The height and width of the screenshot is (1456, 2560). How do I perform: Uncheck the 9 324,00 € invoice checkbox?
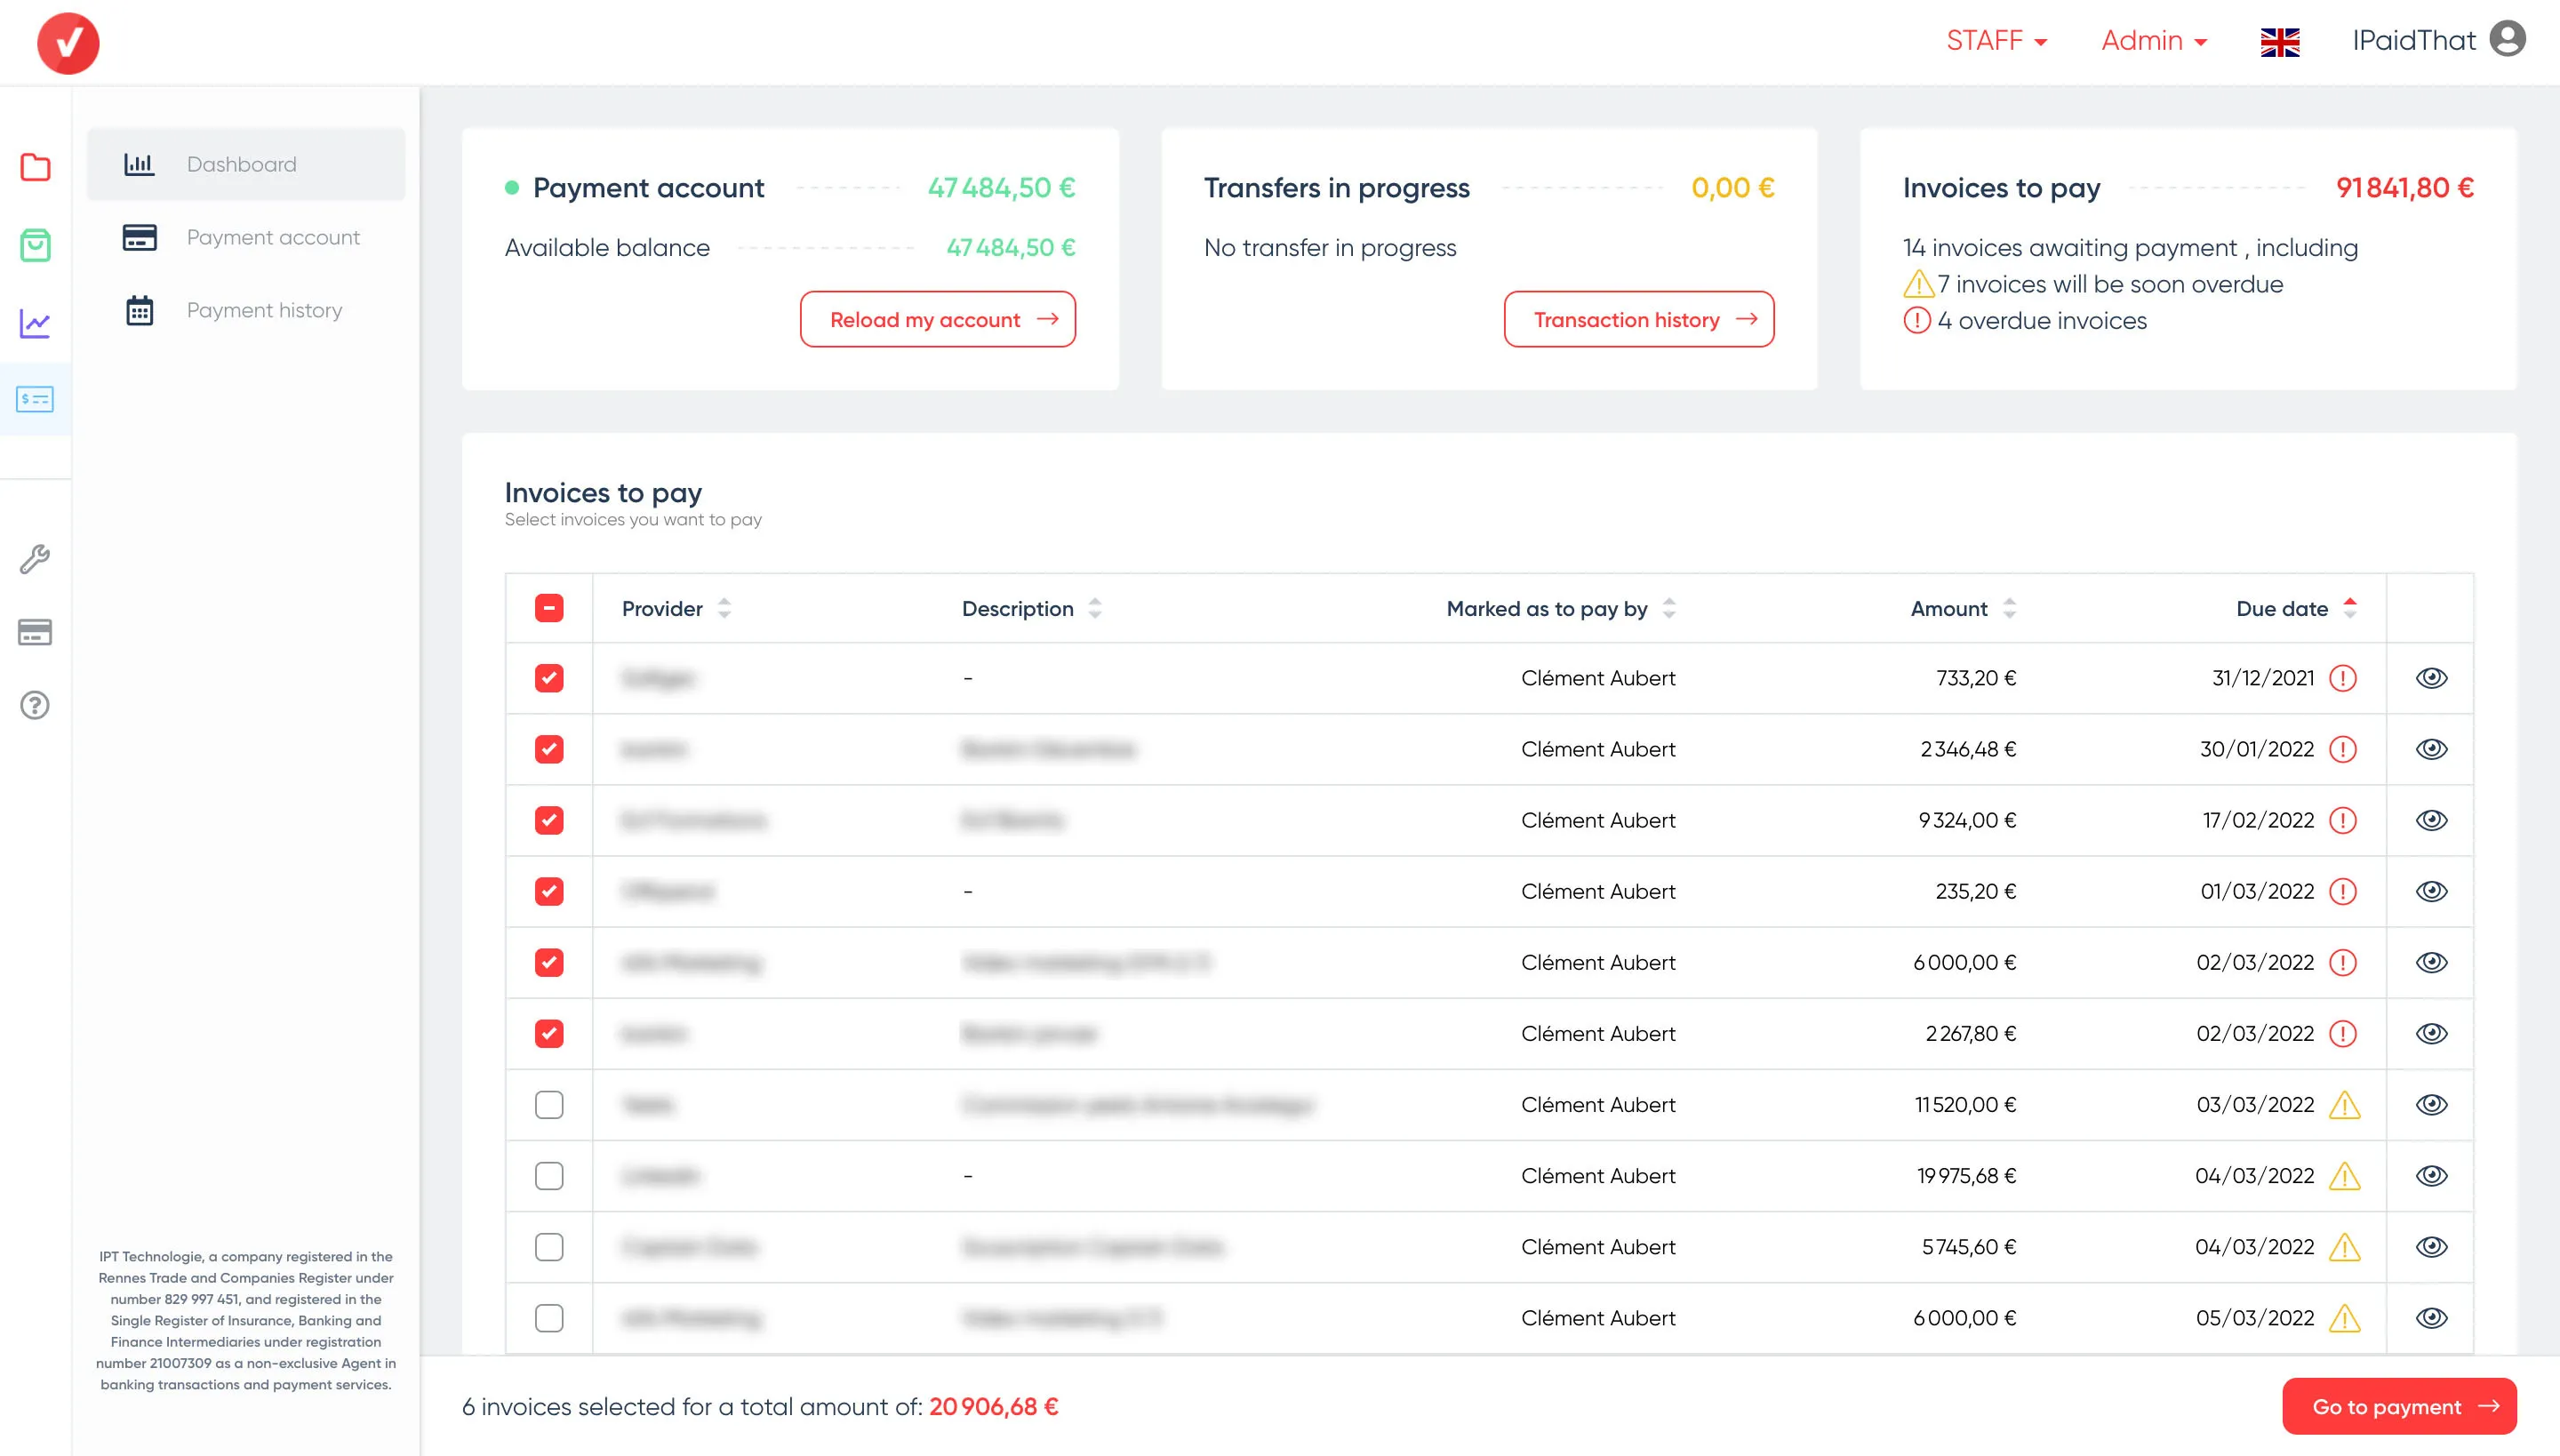(x=549, y=820)
